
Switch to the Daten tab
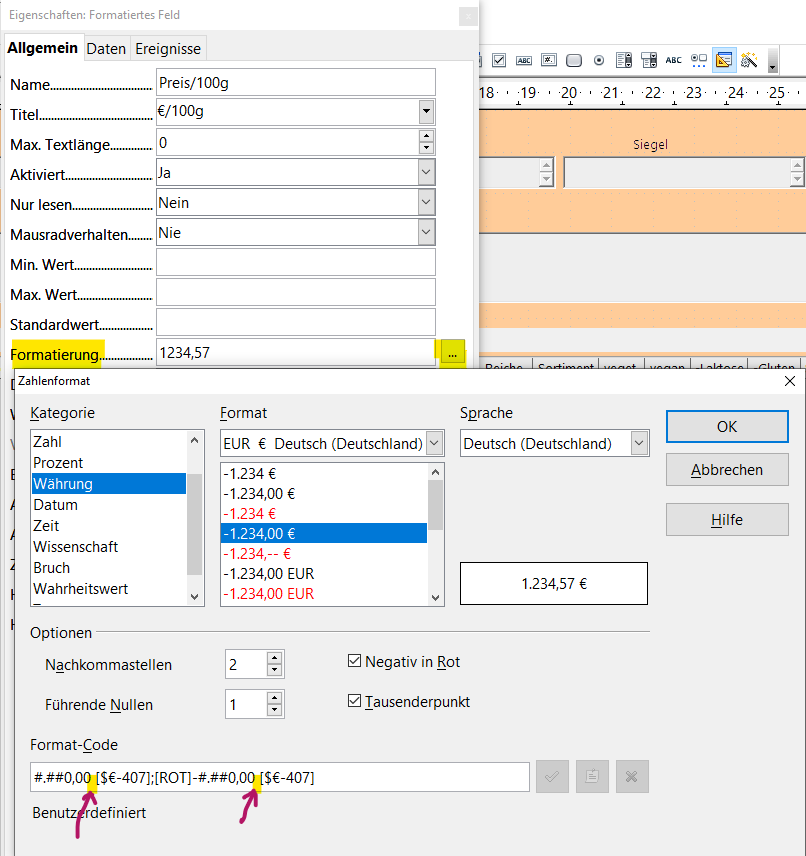[106, 48]
